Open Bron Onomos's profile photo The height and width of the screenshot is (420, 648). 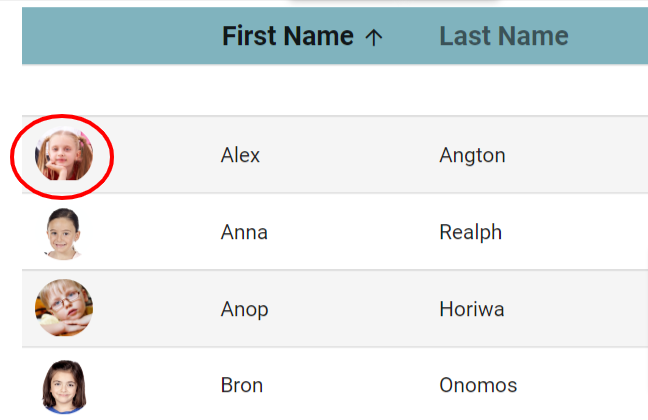64,387
